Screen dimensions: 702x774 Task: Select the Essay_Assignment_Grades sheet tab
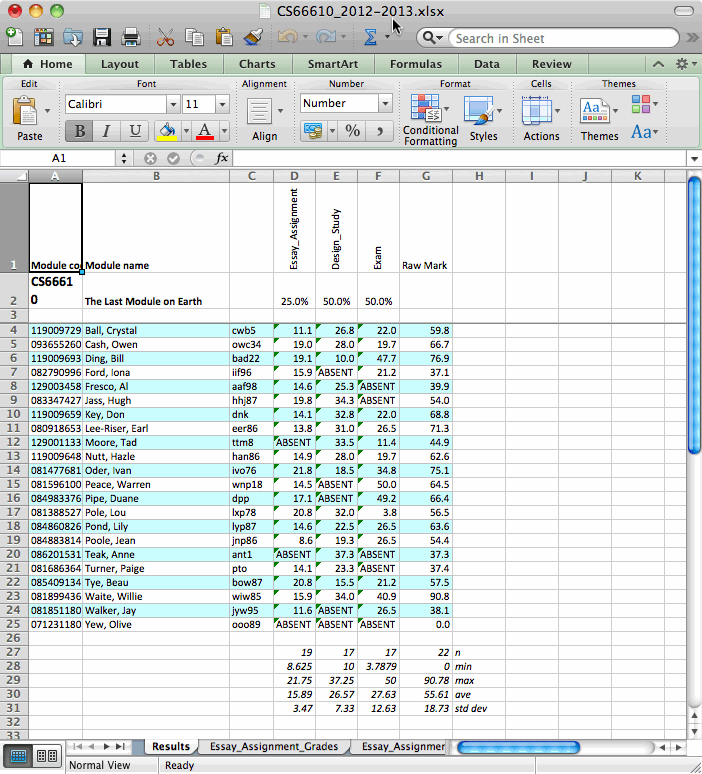pos(274,746)
